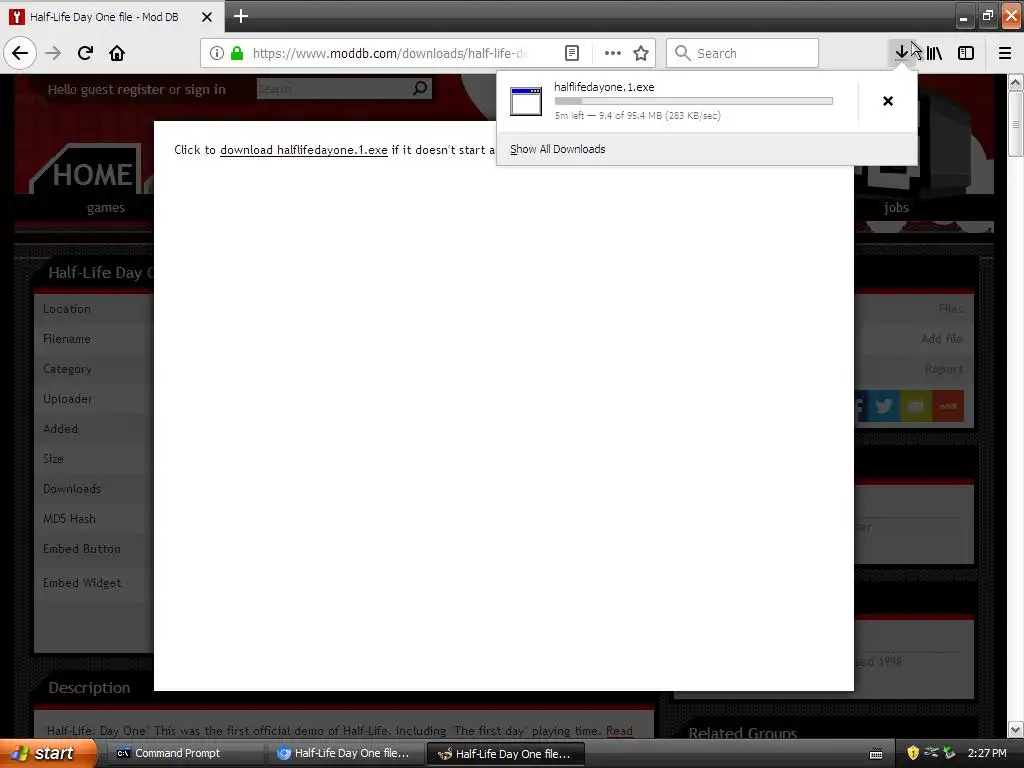Share on Twitter icon

pyautogui.click(x=884, y=406)
